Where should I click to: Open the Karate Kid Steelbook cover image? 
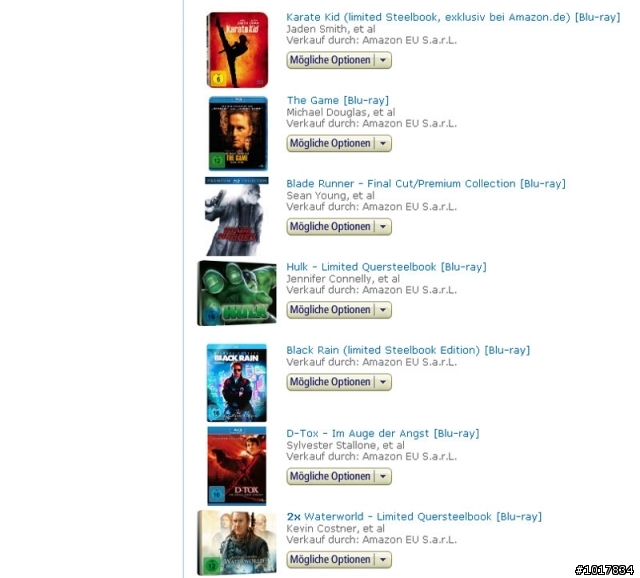point(237,50)
